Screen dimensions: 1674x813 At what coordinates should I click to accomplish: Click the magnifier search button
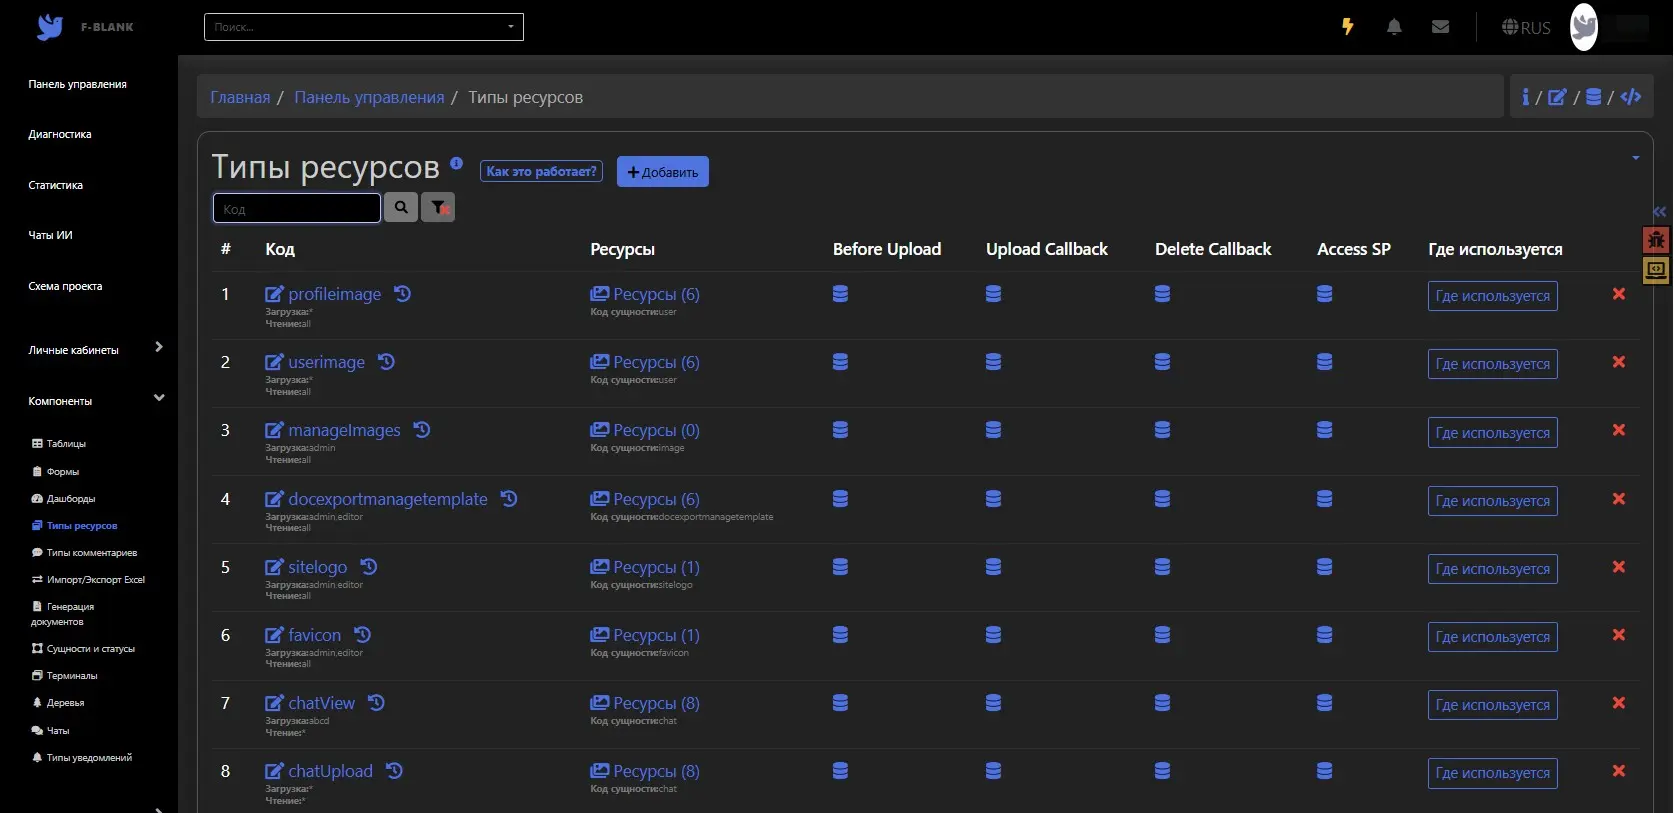(401, 207)
